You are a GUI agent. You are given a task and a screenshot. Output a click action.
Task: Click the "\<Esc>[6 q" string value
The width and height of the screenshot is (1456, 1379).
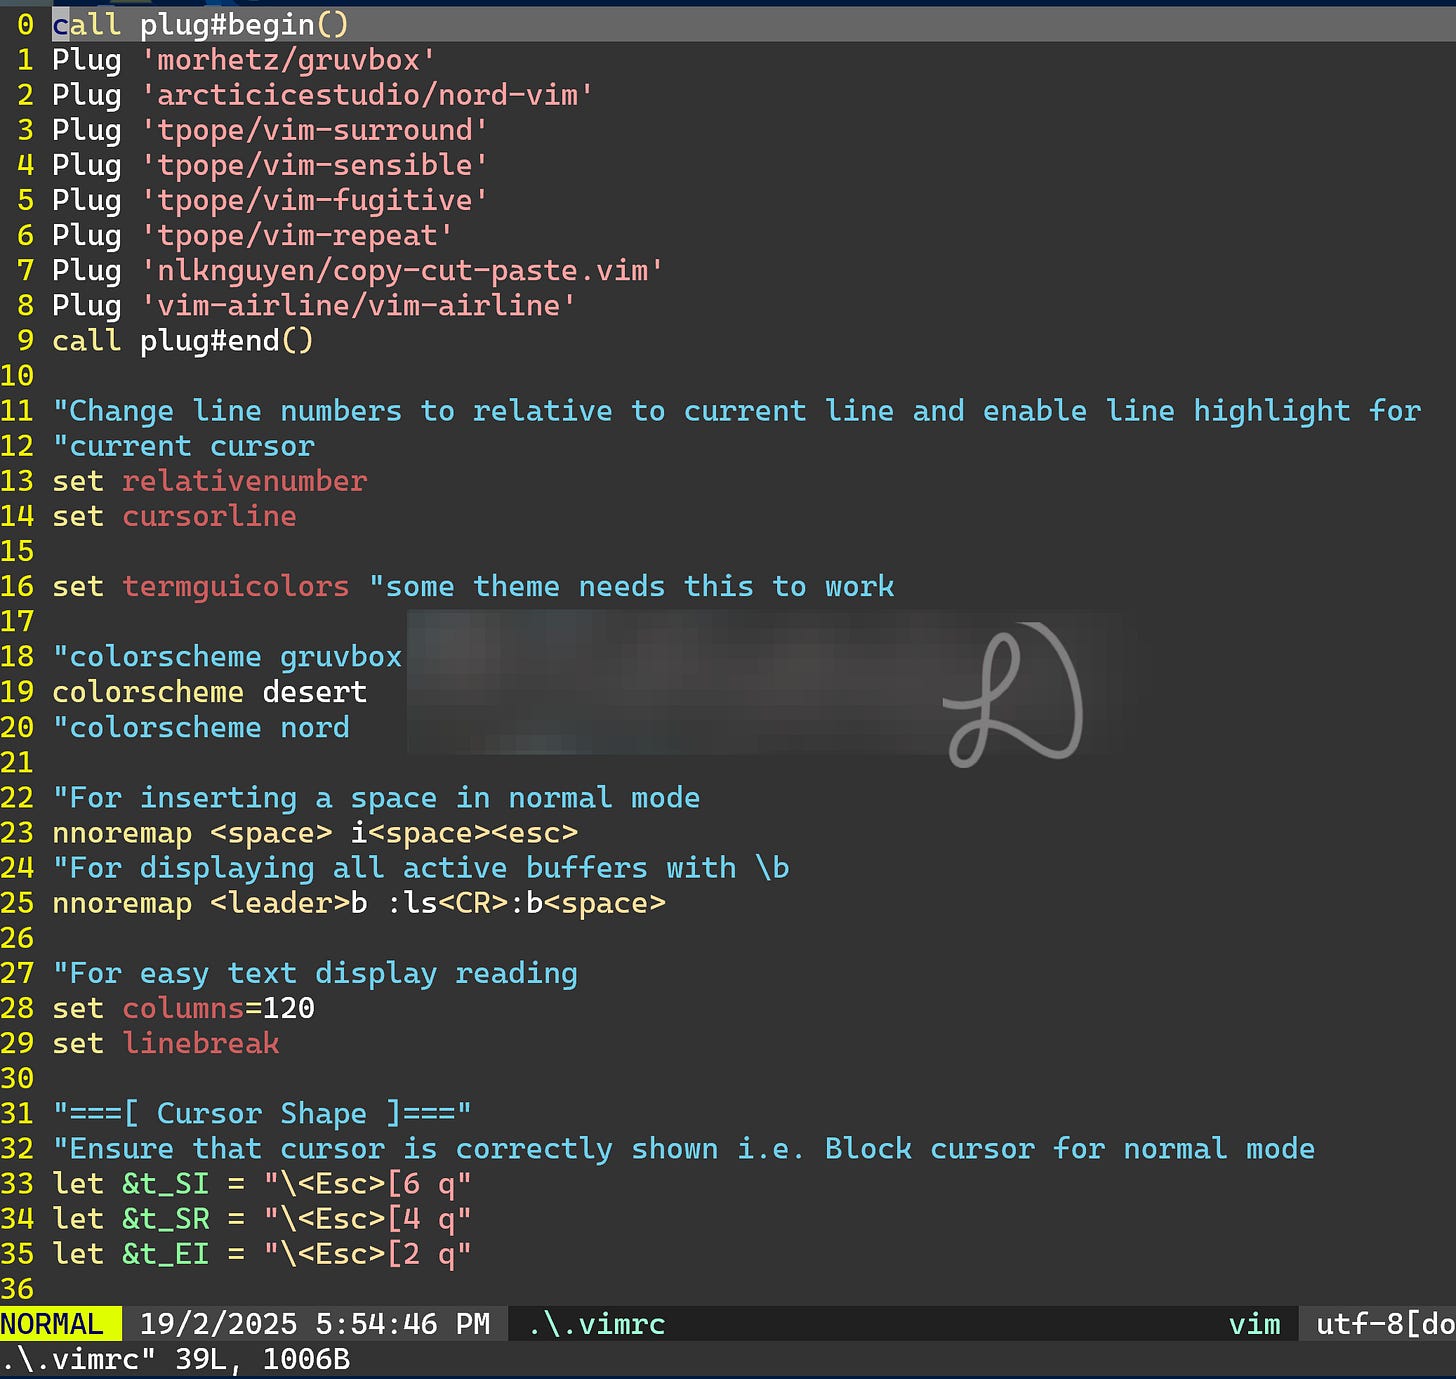click(367, 1184)
